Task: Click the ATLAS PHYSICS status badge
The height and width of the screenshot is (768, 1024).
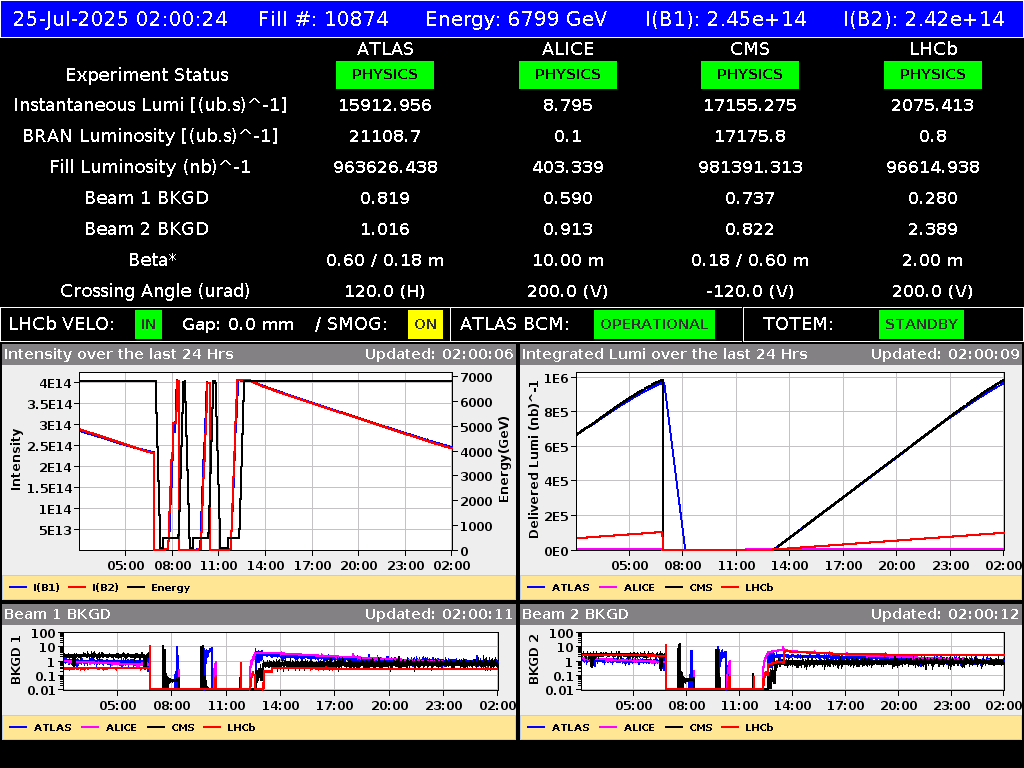Action: pyautogui.click(x=385, y=74)
